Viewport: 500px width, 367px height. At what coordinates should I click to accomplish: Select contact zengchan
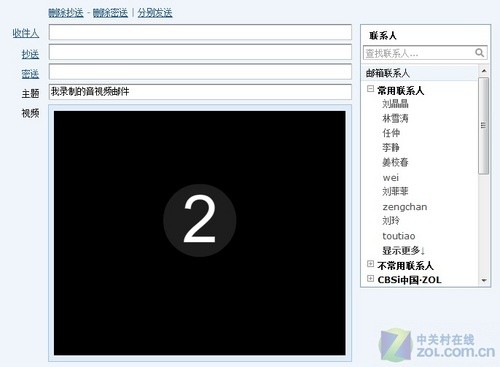405,207
